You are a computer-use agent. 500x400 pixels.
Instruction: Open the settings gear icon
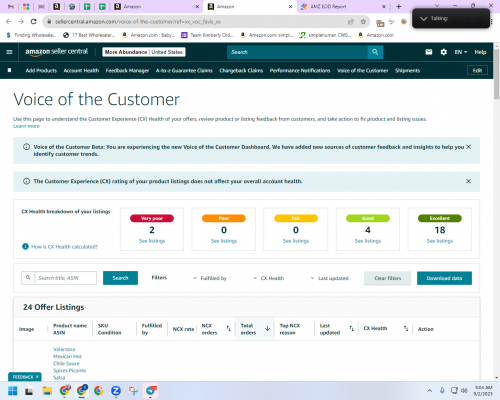pos(443,52)
